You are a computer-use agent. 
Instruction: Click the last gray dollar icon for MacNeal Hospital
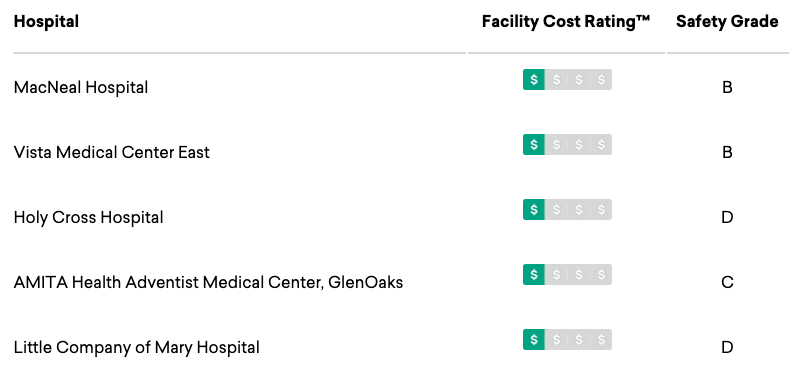[602, 80]
